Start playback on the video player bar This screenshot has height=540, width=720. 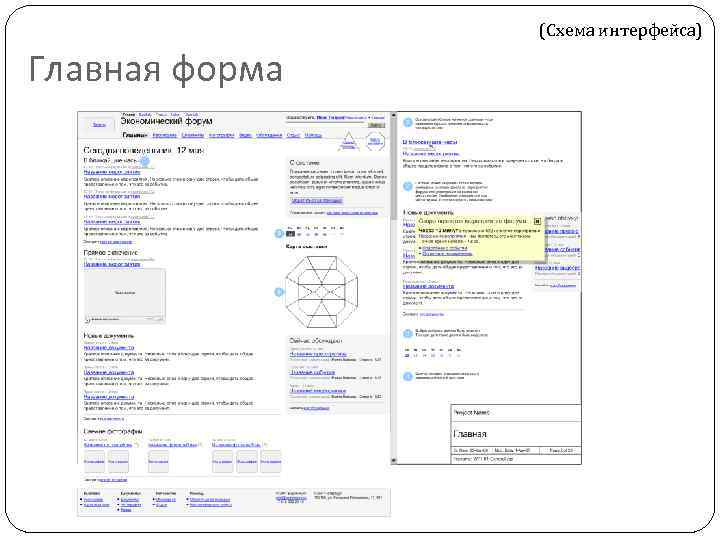[x=88, y=320]
